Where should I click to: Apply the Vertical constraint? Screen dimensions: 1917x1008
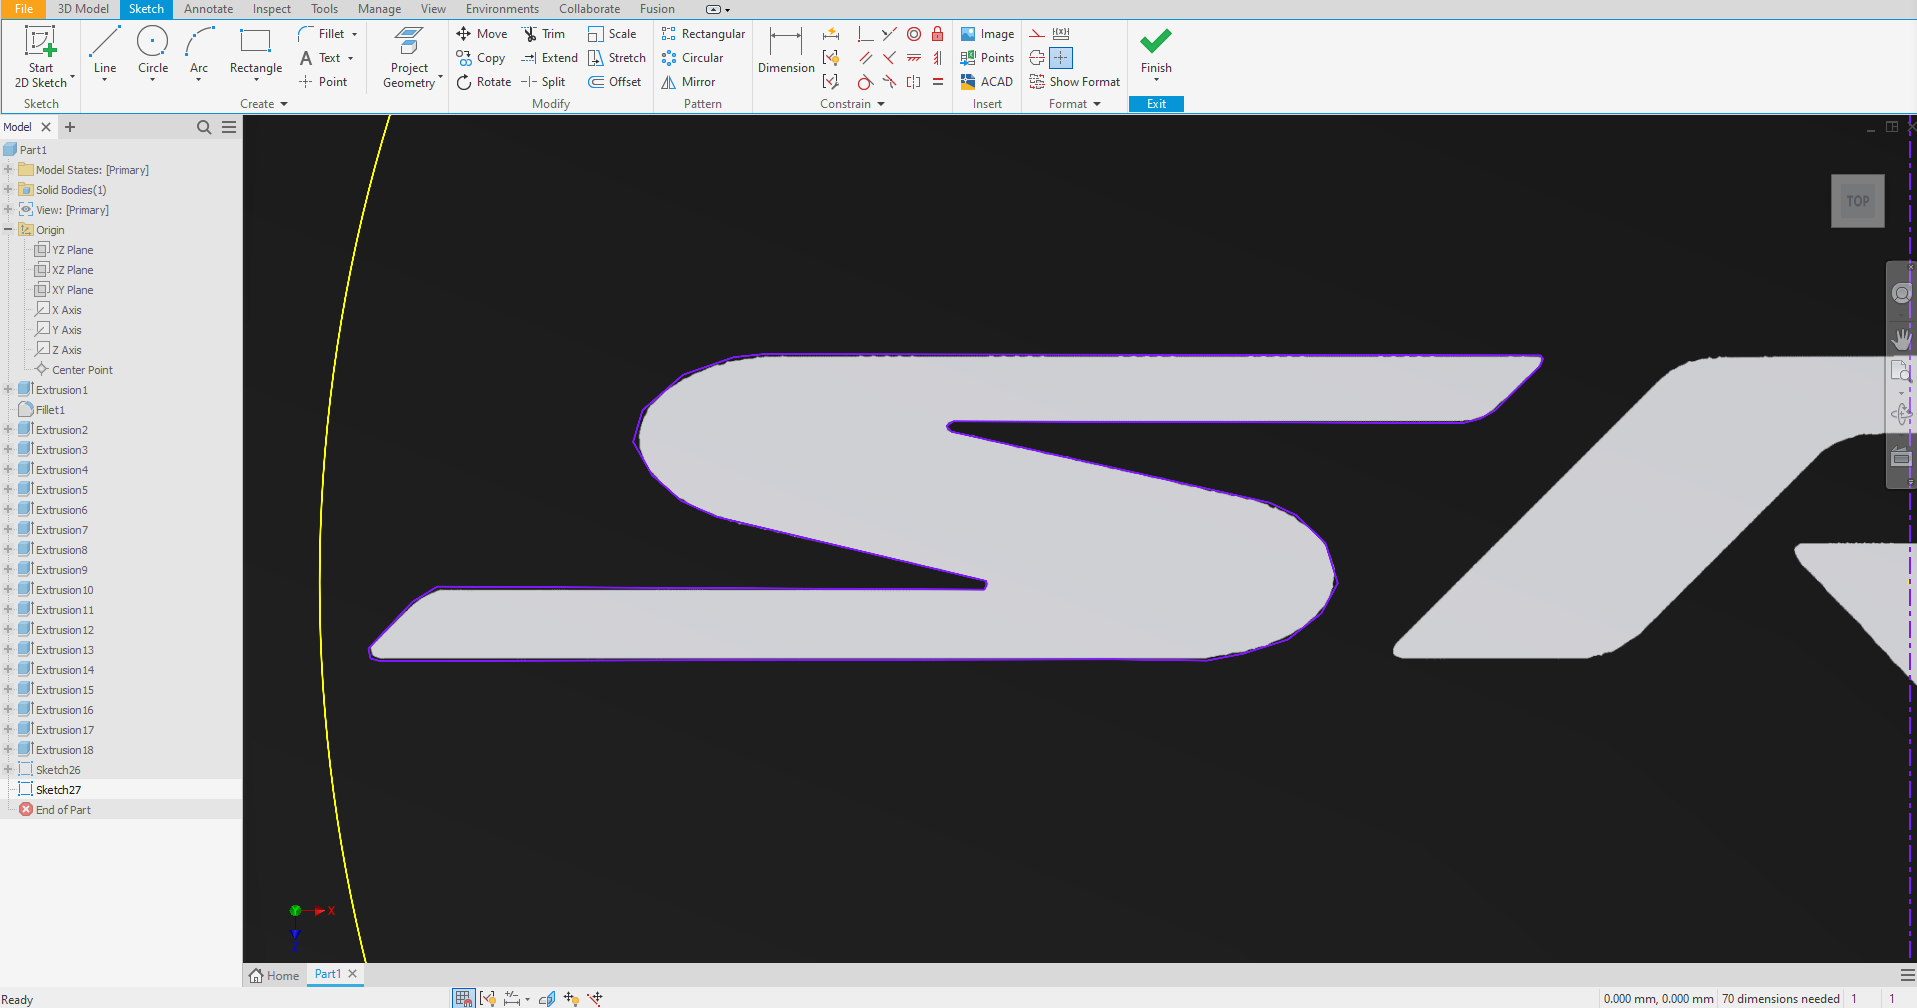[938, 58]
